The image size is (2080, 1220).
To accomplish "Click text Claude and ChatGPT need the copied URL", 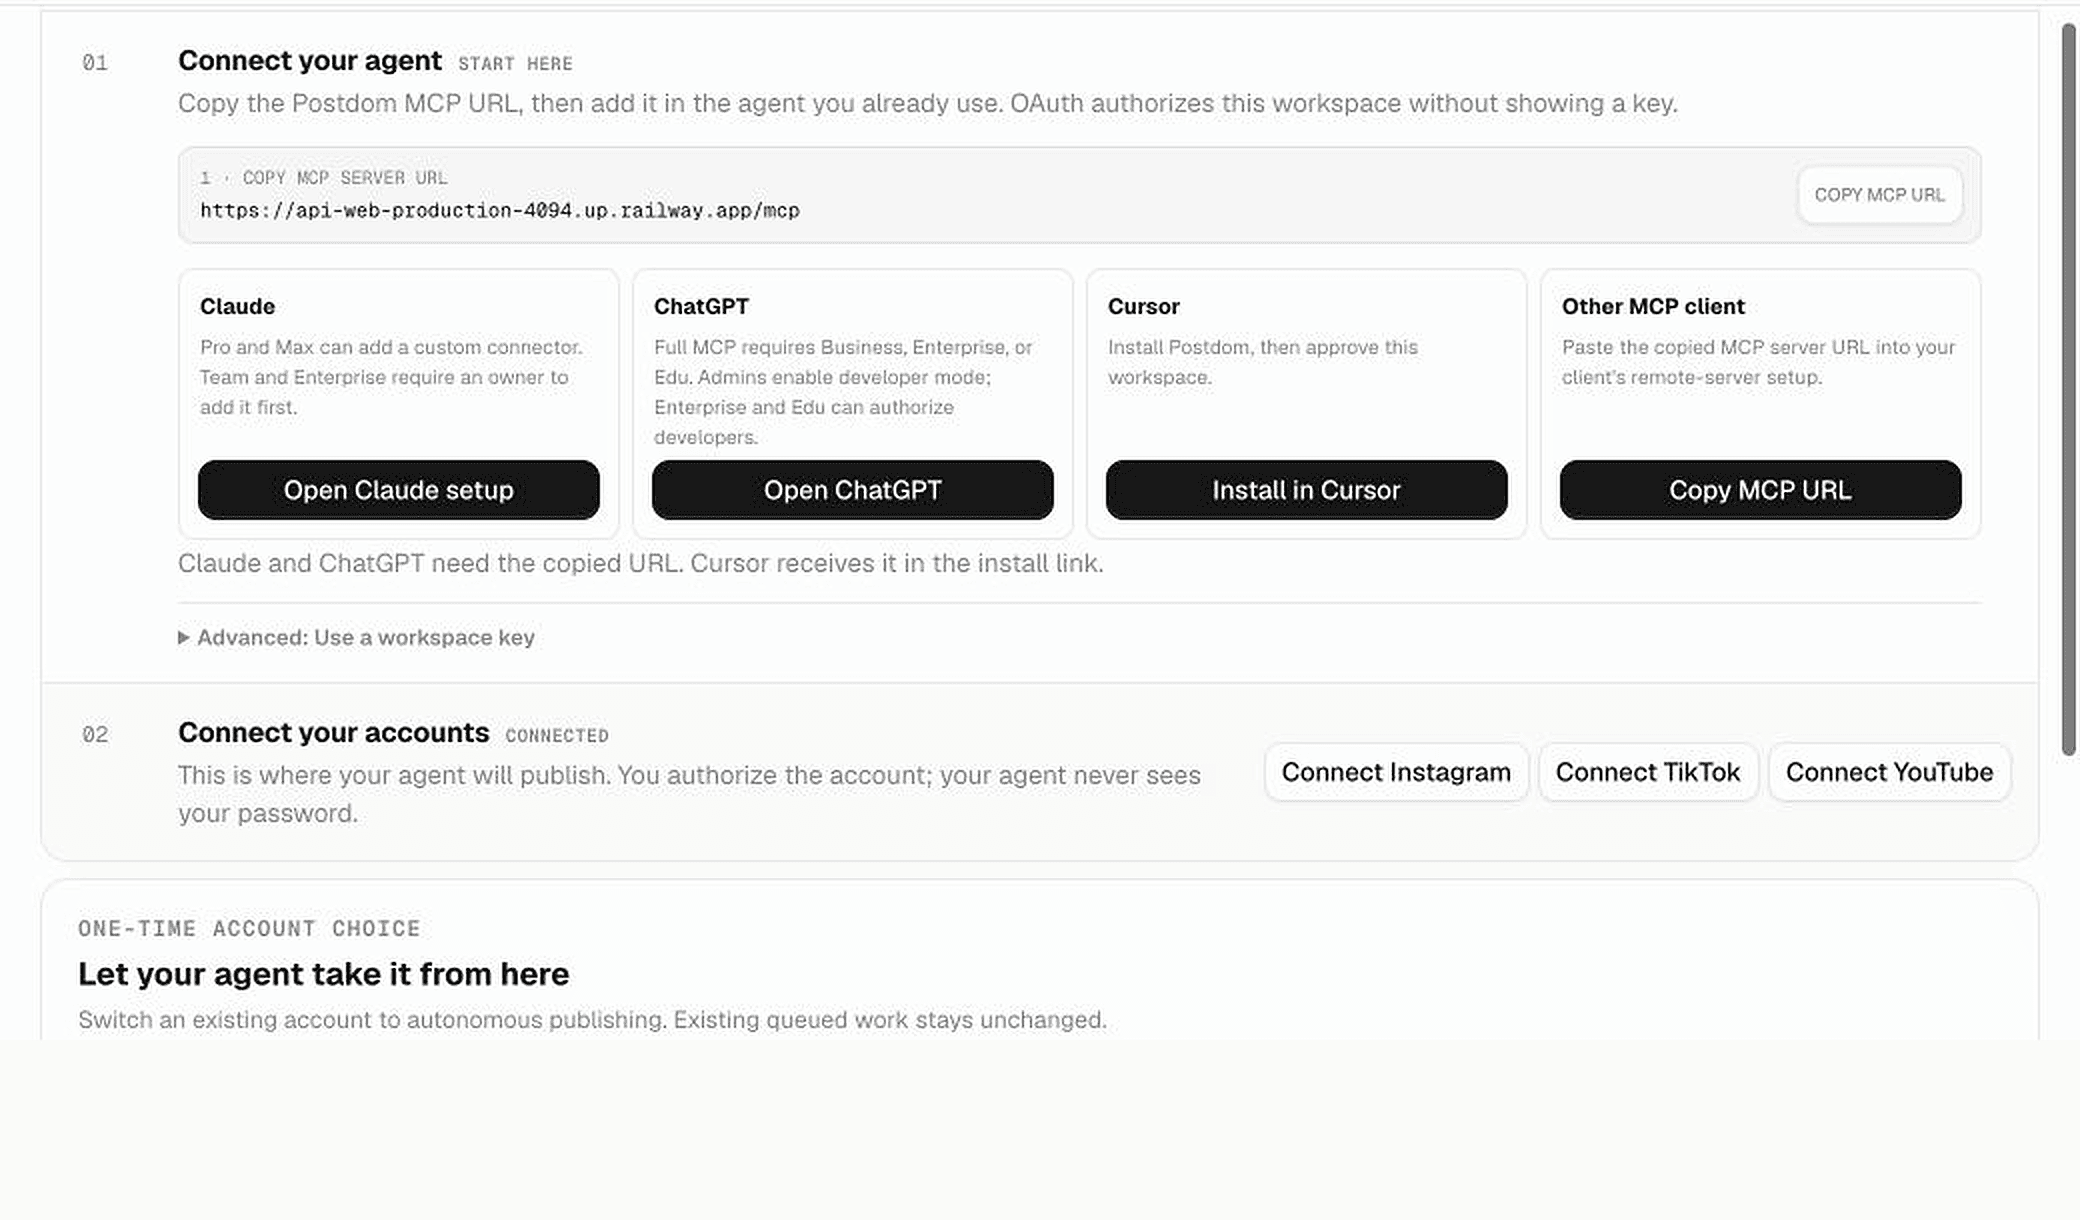I will [641, 563].
